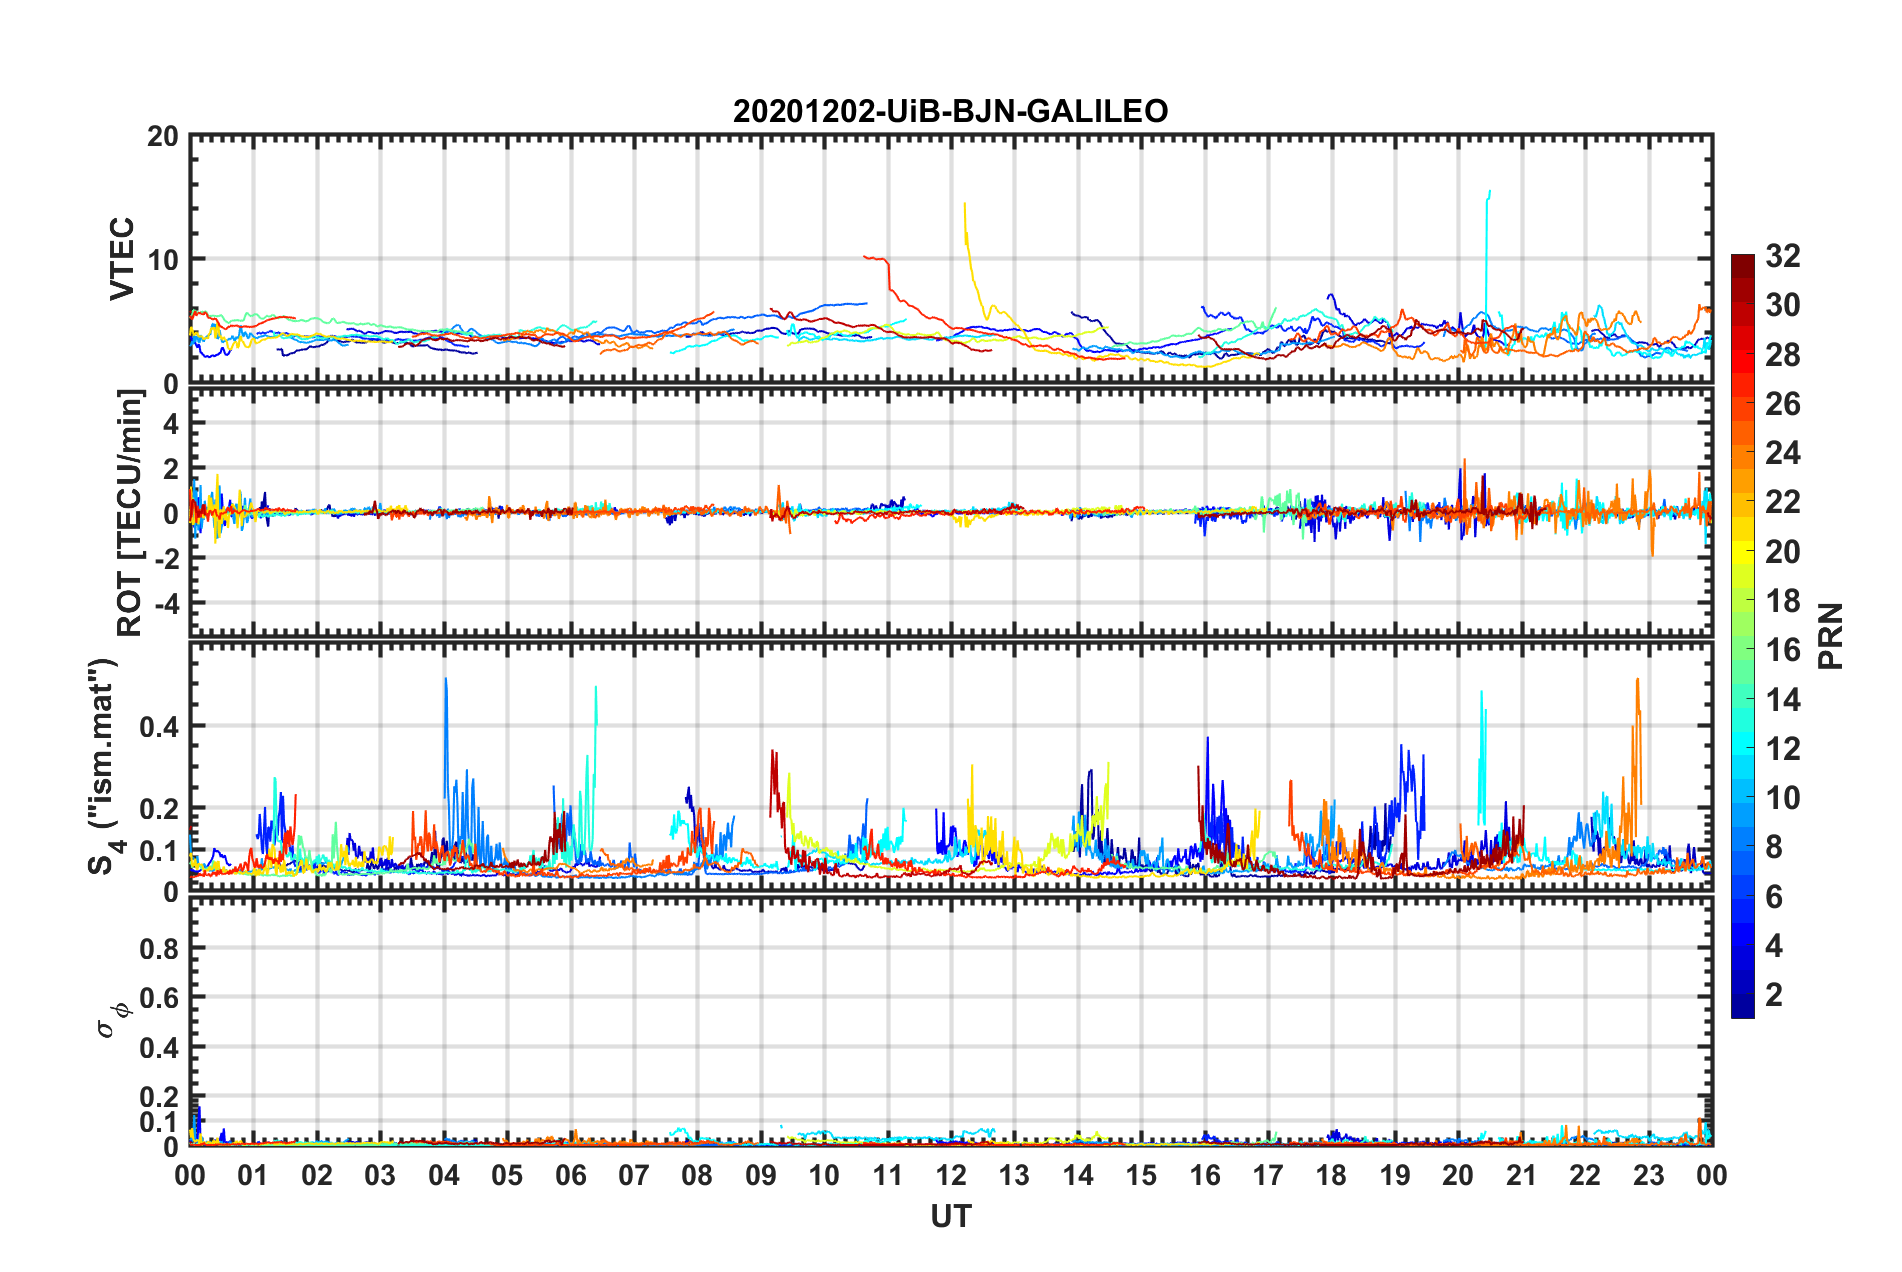The image size is (1902, 1272).
Task: Select PRN colorbar tick label 8
Action: point(1774,847)
